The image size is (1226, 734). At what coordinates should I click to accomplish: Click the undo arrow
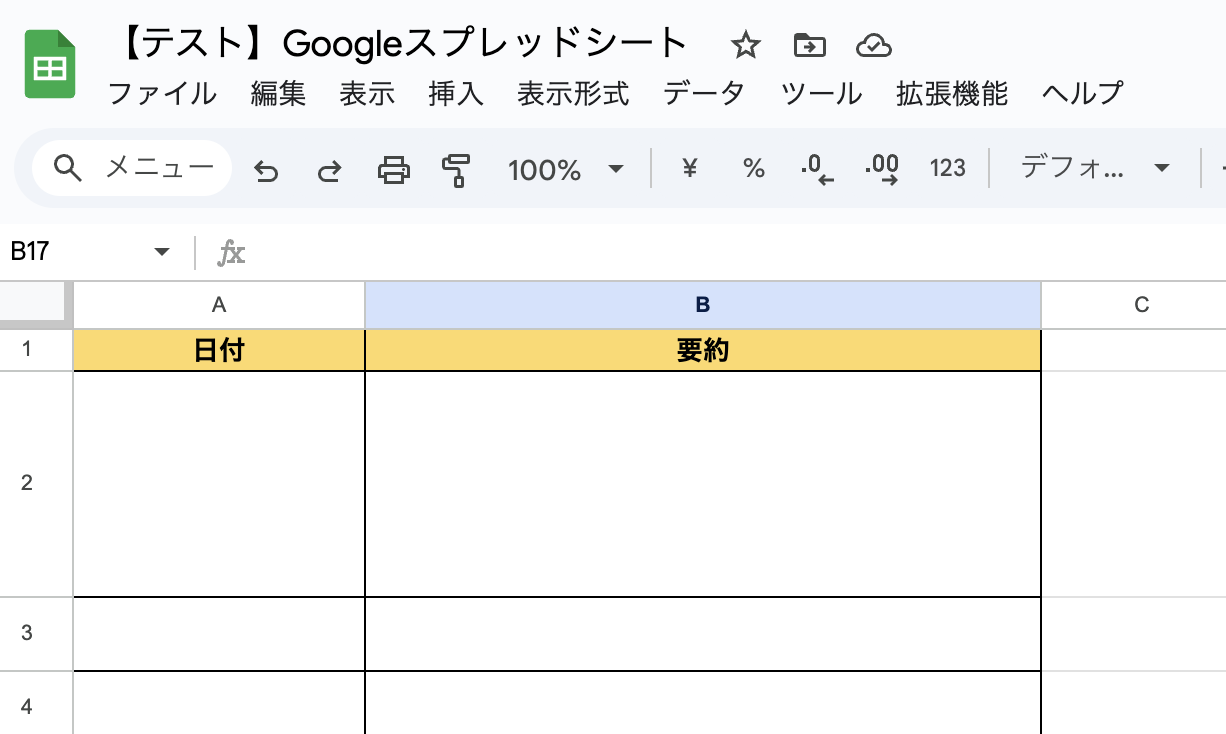(x=265, y=170)
